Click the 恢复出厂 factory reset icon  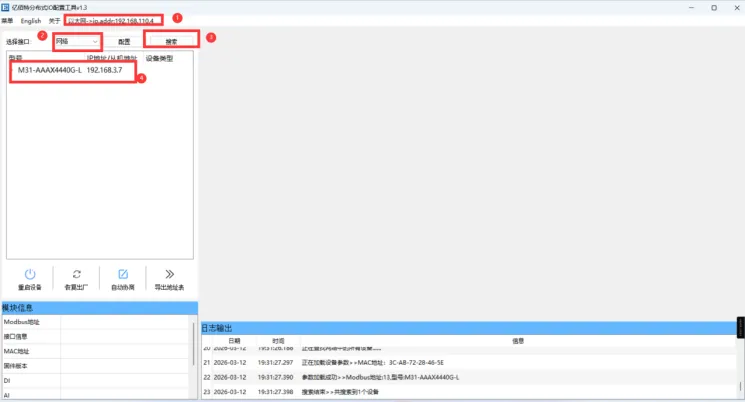pos(76,274)
